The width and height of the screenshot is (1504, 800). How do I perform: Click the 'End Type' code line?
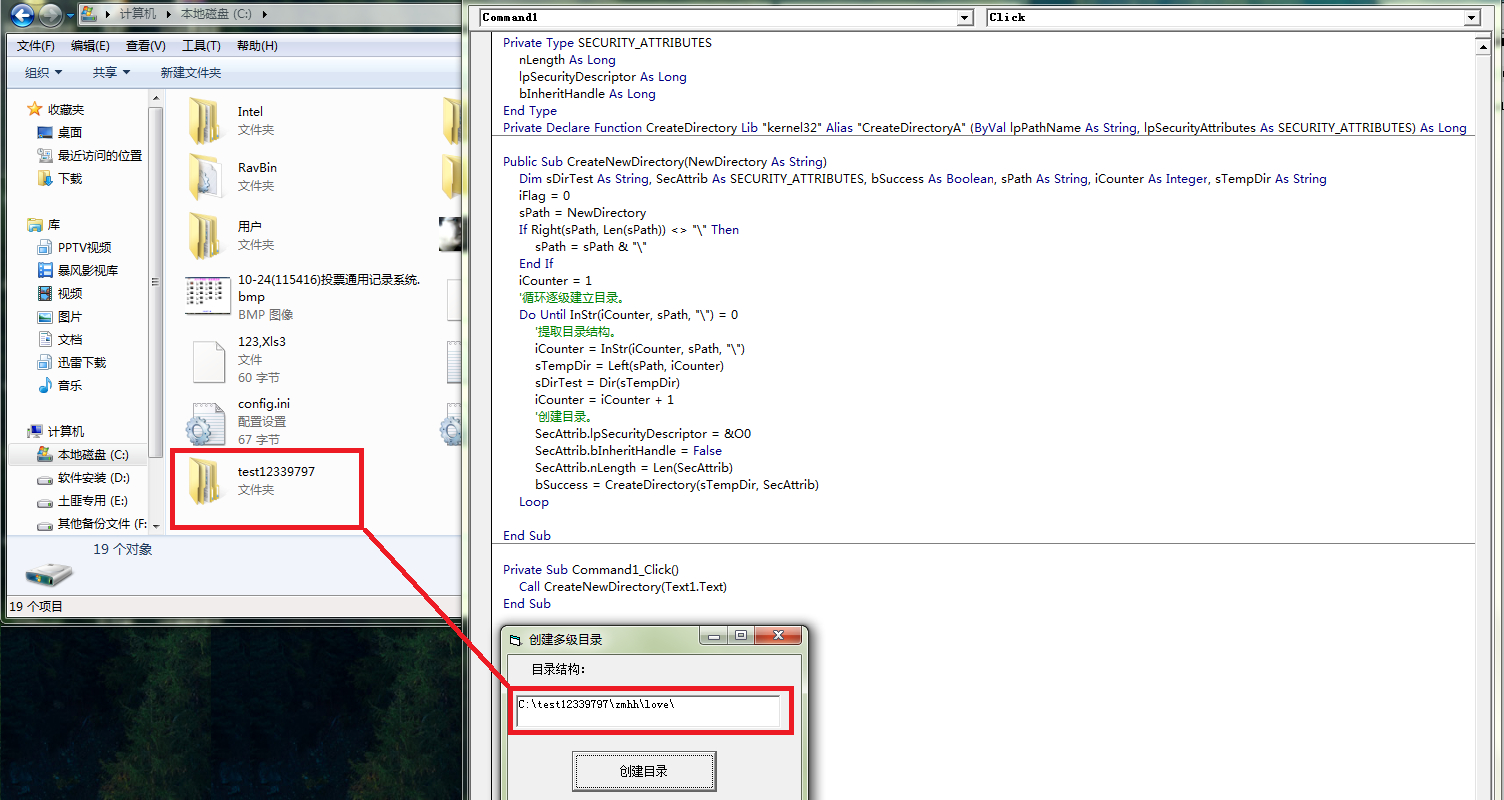530,111
